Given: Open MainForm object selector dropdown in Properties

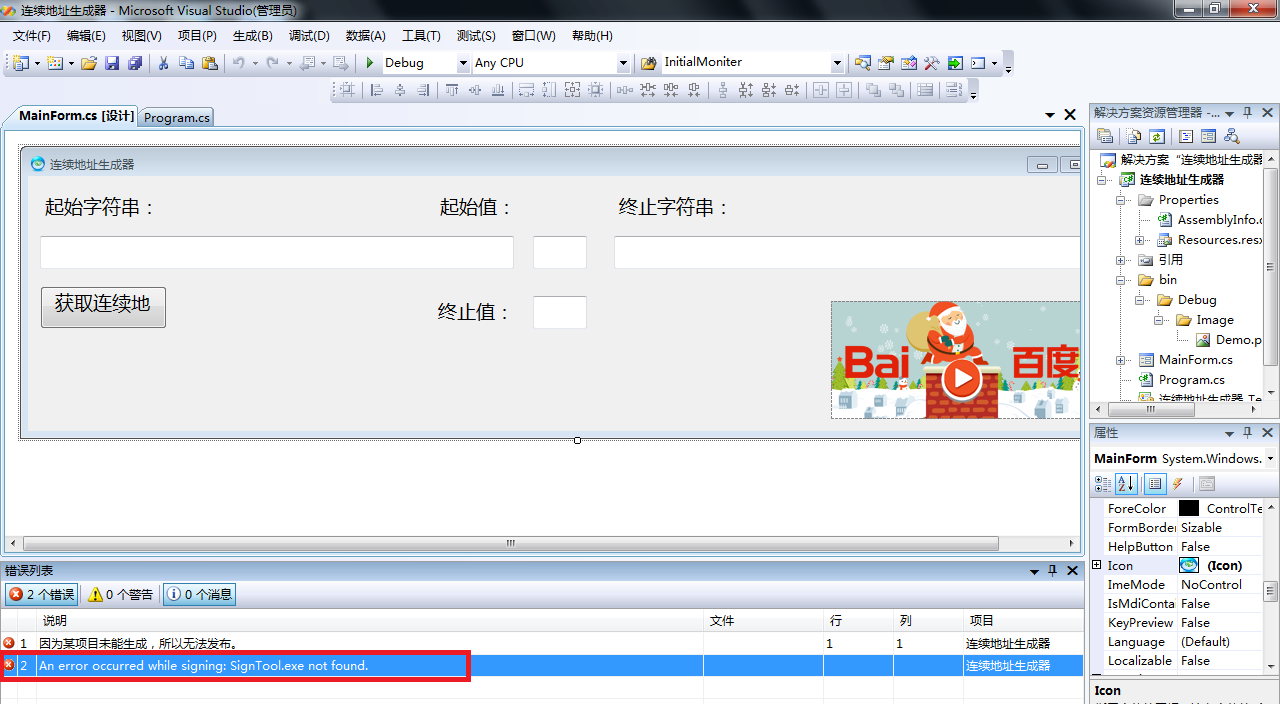Looking at the screenshot, I should click(1271, 458).
